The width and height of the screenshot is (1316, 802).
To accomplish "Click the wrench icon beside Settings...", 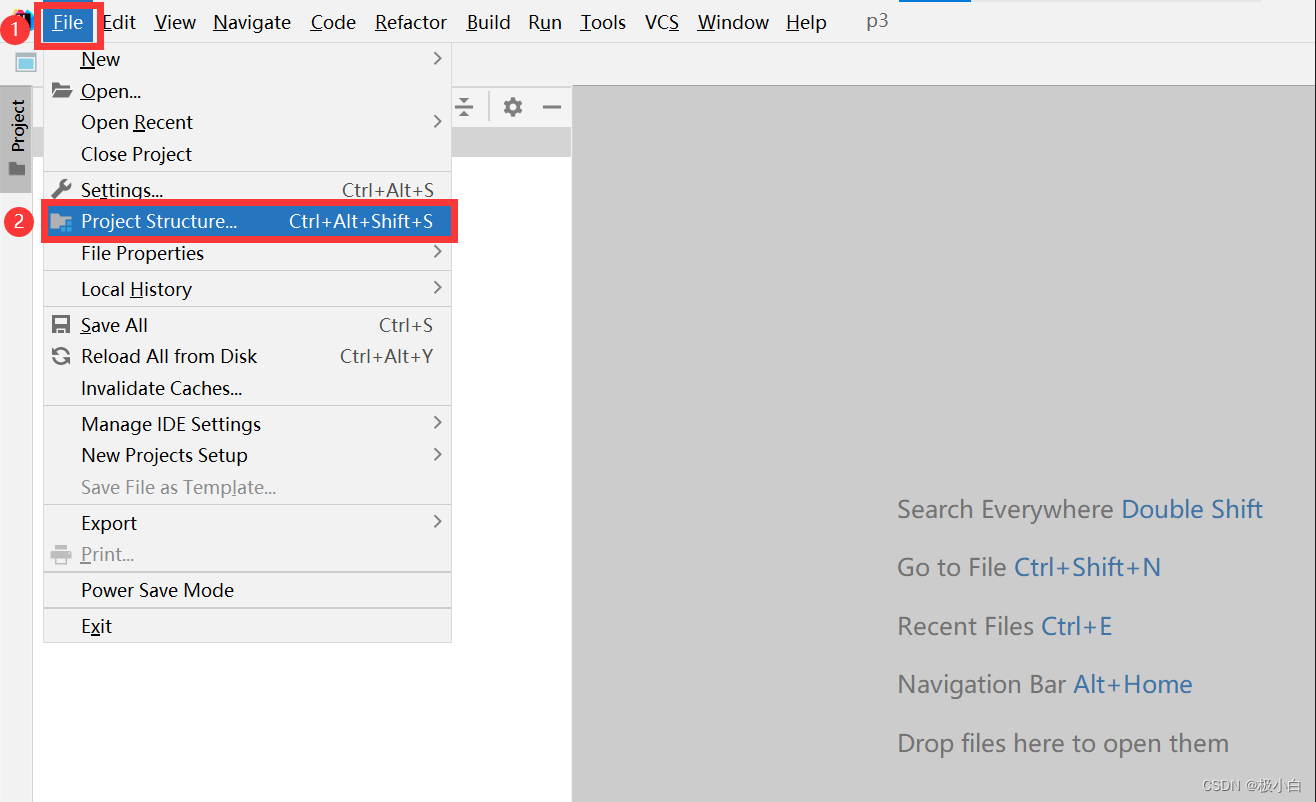I will click(x=62, y=189).
